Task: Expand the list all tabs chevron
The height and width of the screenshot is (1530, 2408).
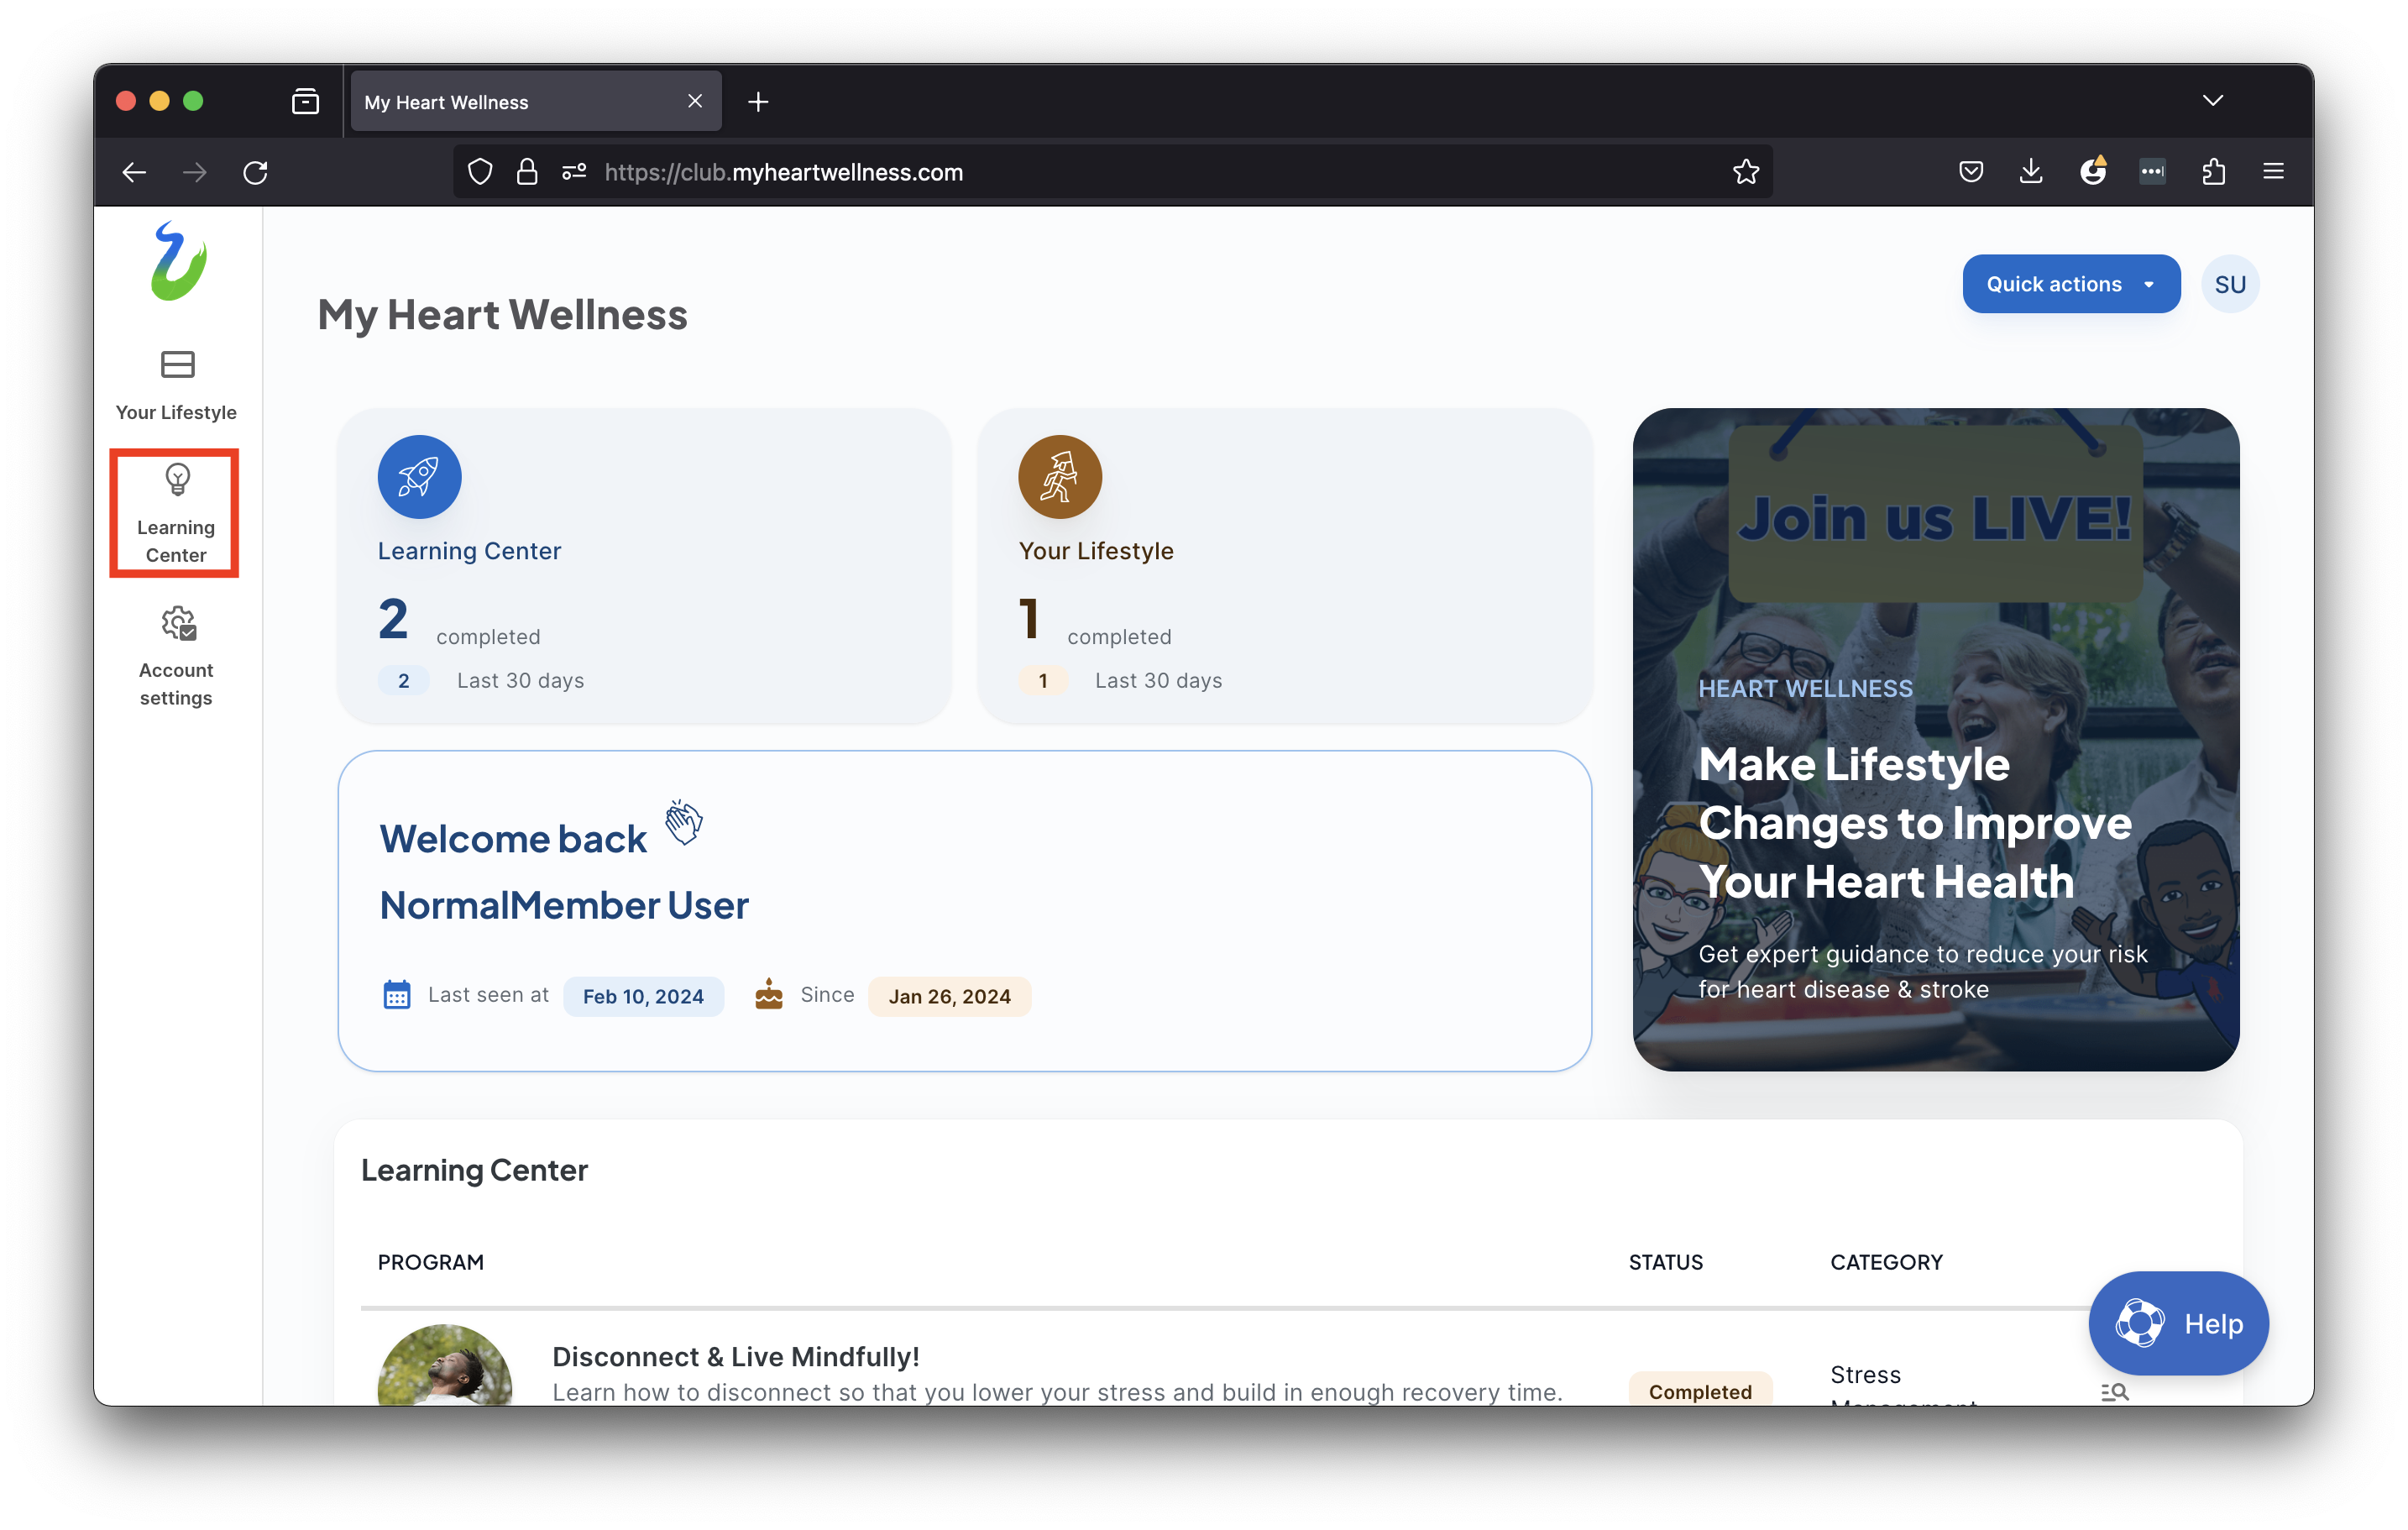Action: point(2212,101)
